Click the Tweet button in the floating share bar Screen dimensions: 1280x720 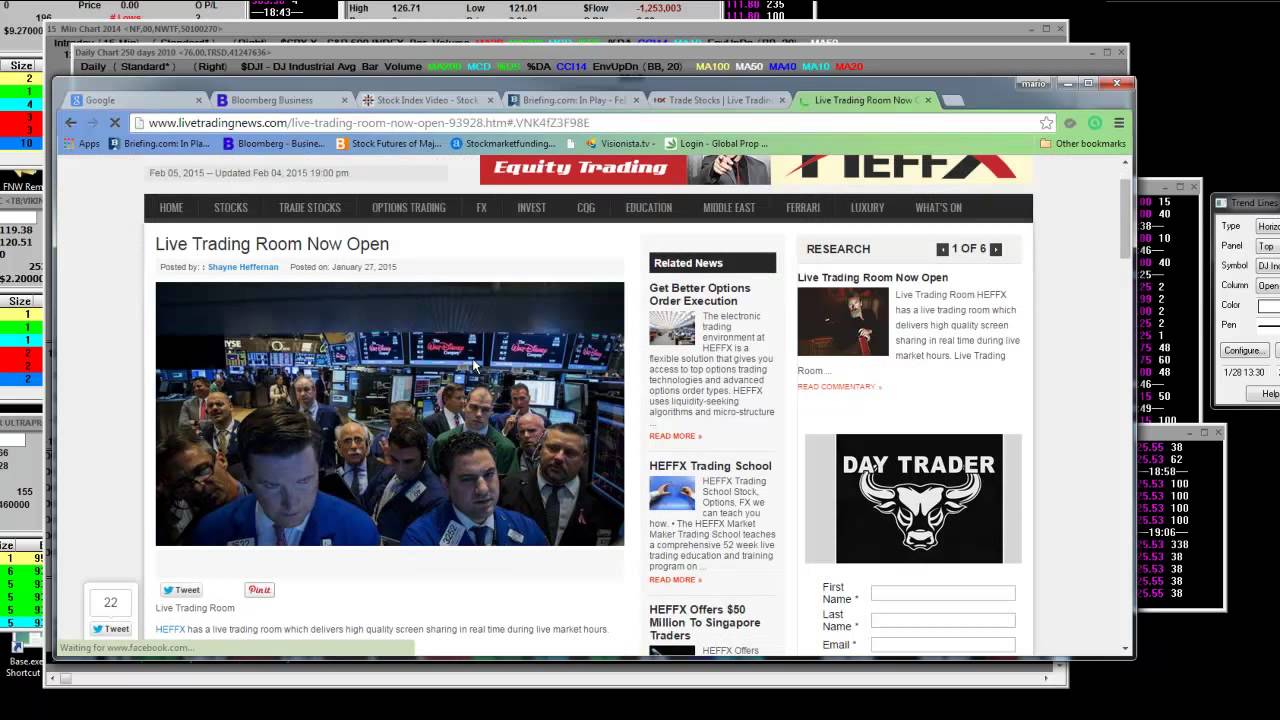point(111,629)
